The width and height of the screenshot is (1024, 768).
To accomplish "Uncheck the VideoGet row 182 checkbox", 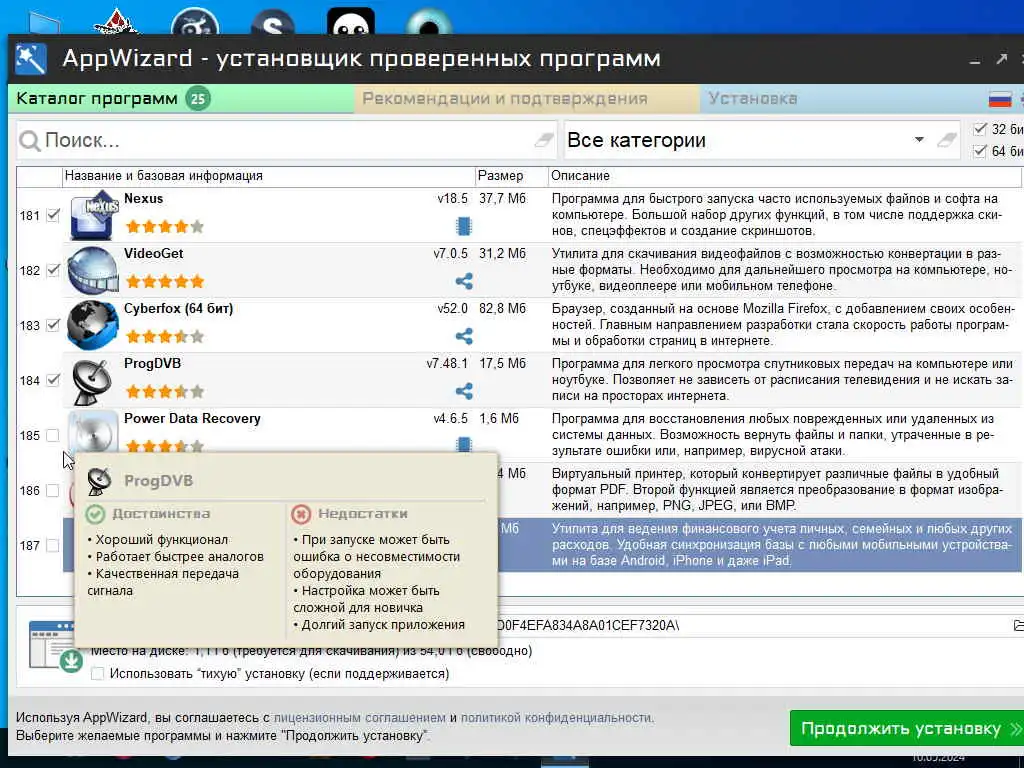I will [53, 270].
